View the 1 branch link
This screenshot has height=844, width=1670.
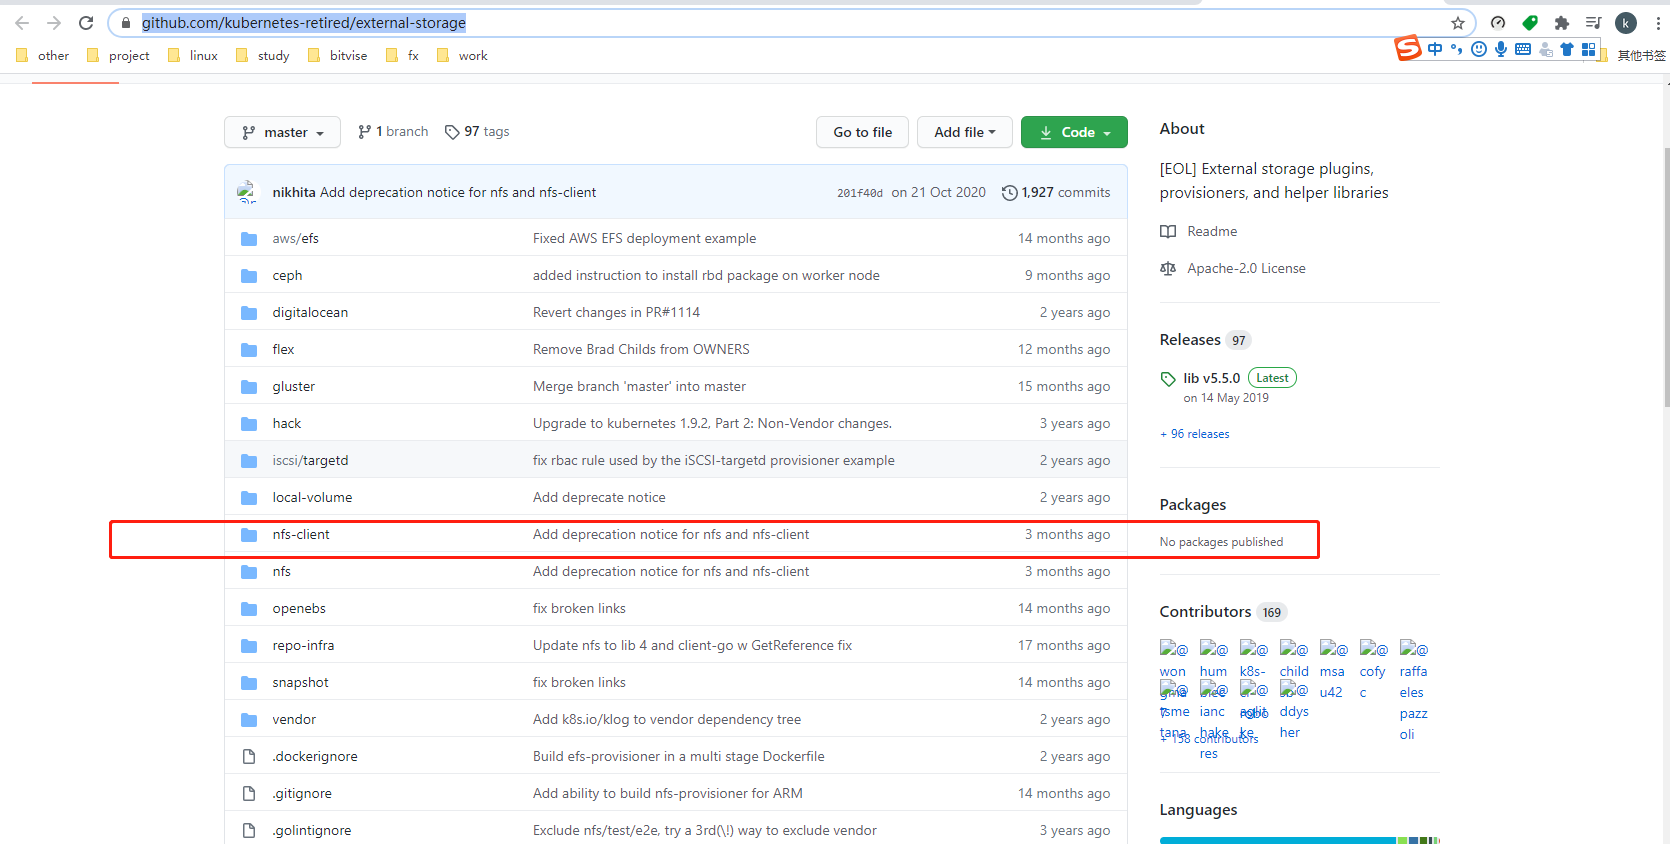(x=393, y=132)
